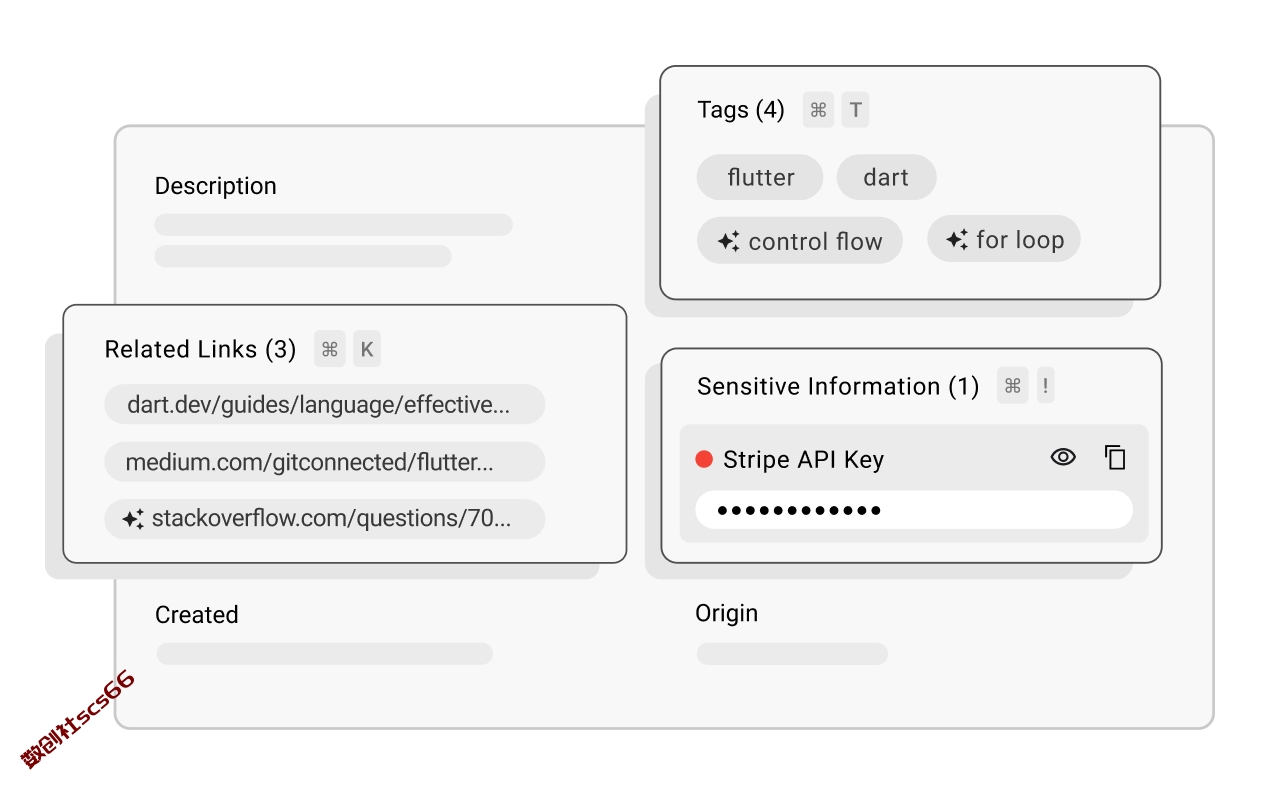This screenshot has height=800, width=1280.
Task: Click the sparkle icon on for loop tag
Action: (957, 239)
